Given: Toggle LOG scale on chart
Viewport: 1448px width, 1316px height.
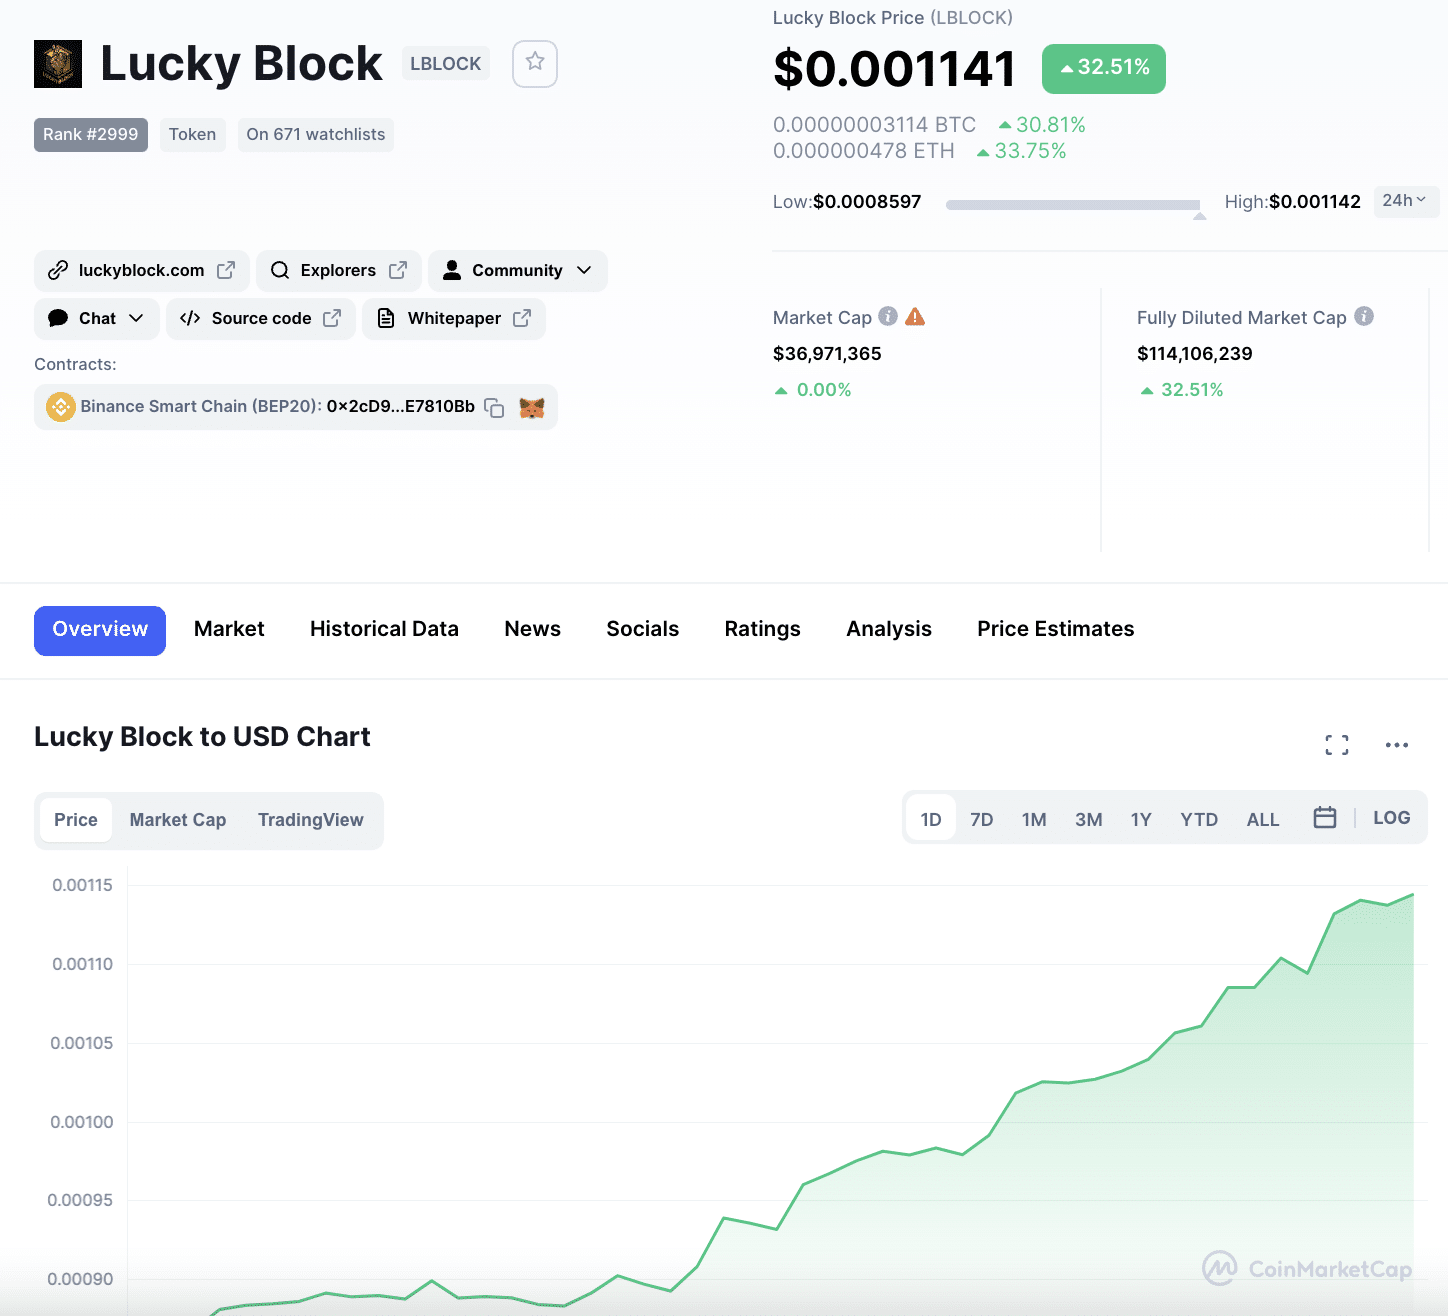Looking at the screenshot, I should click(x=1392, y=818).
